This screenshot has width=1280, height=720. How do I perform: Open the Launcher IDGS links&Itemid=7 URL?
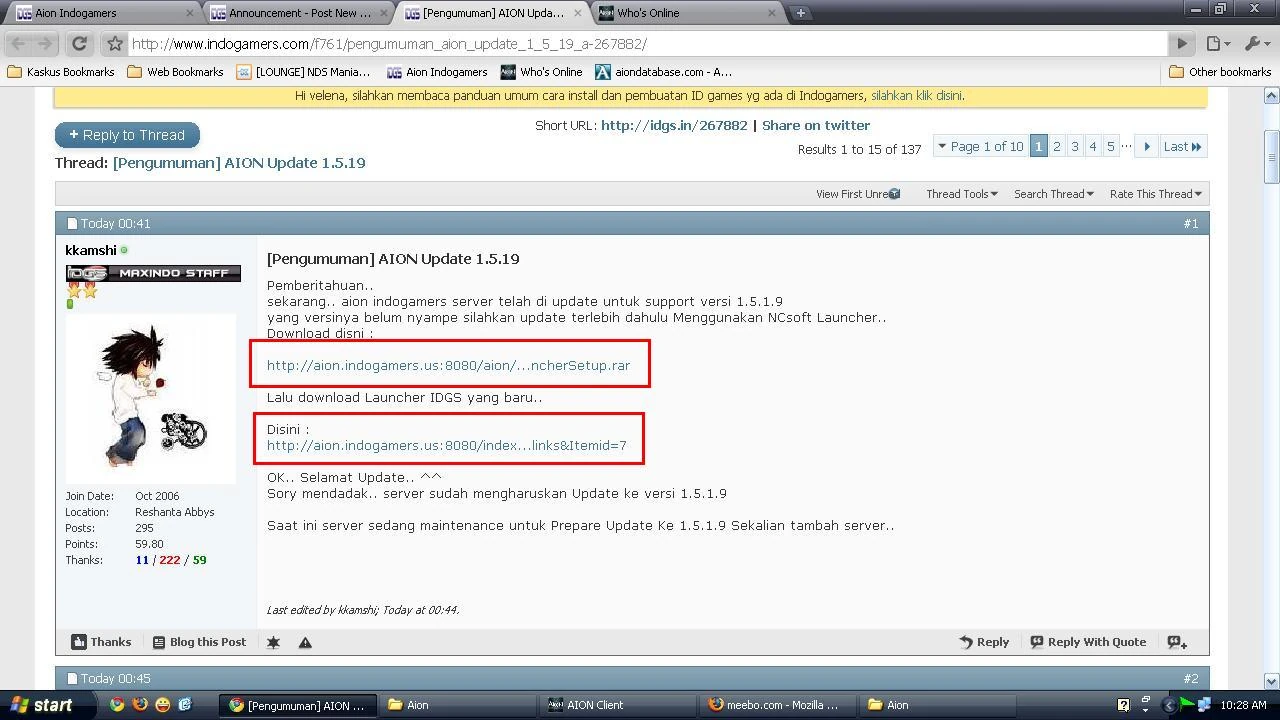pyautogui.click(x=446, y=446)
